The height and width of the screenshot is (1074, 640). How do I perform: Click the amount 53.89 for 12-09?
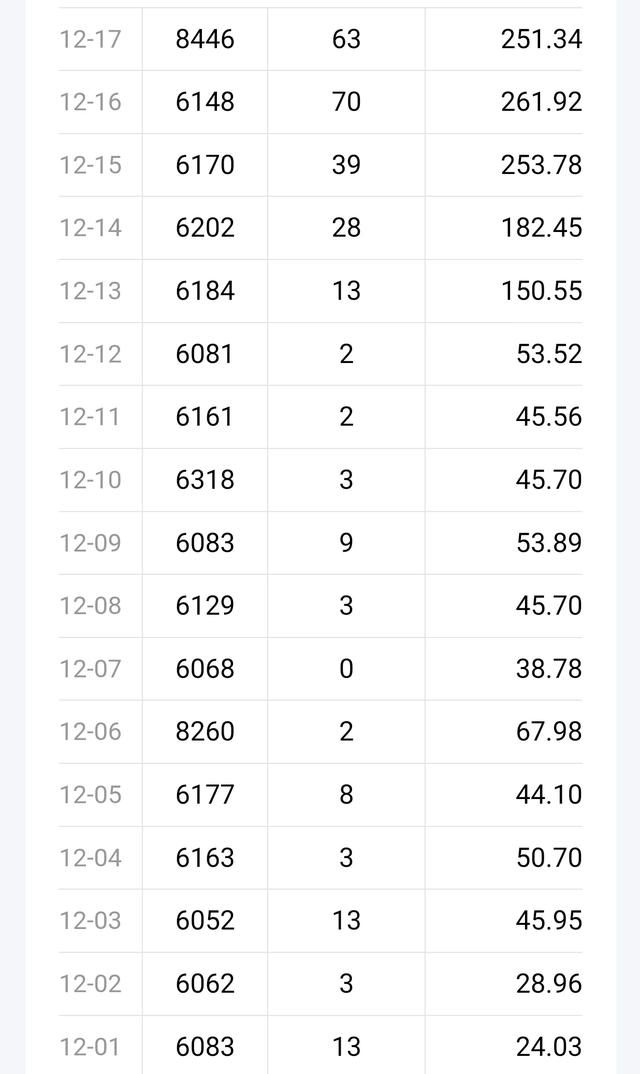click(x=549, y=543)
